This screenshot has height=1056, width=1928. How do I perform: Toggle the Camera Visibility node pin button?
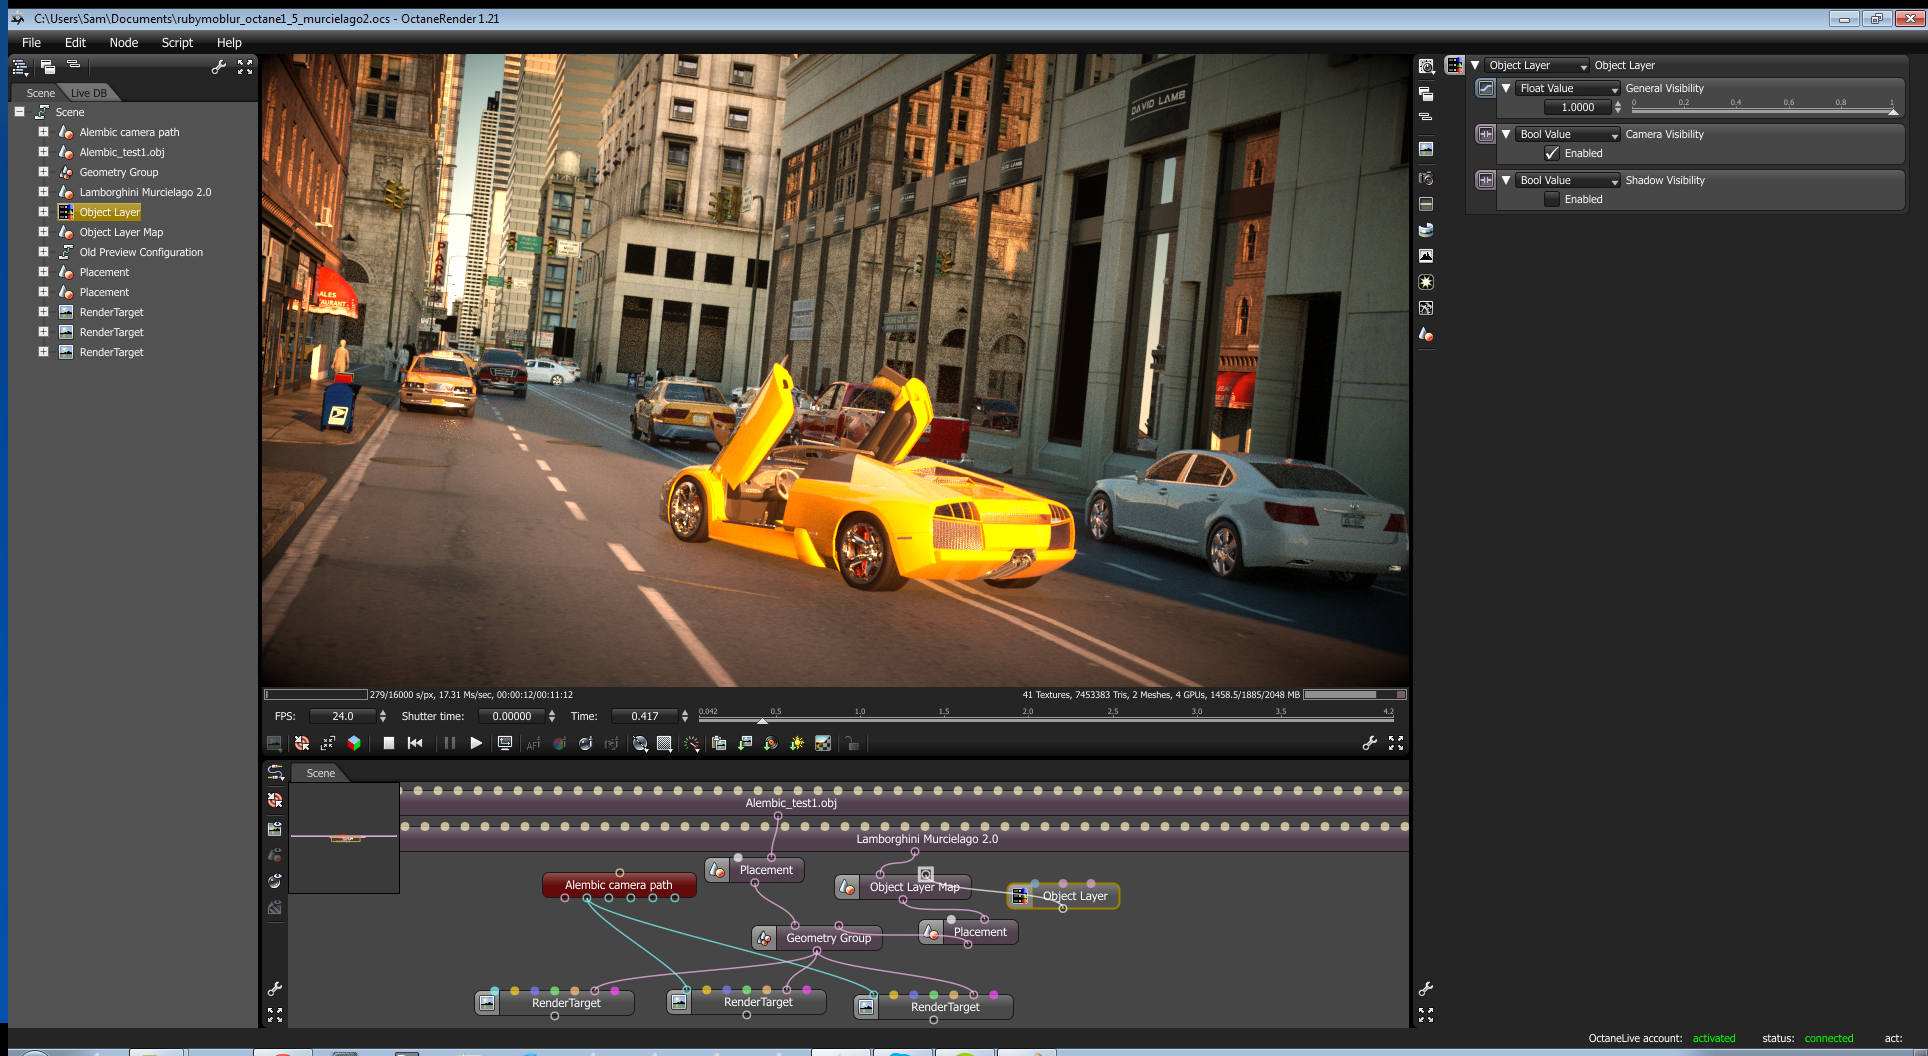click(x=1486, y=134)
